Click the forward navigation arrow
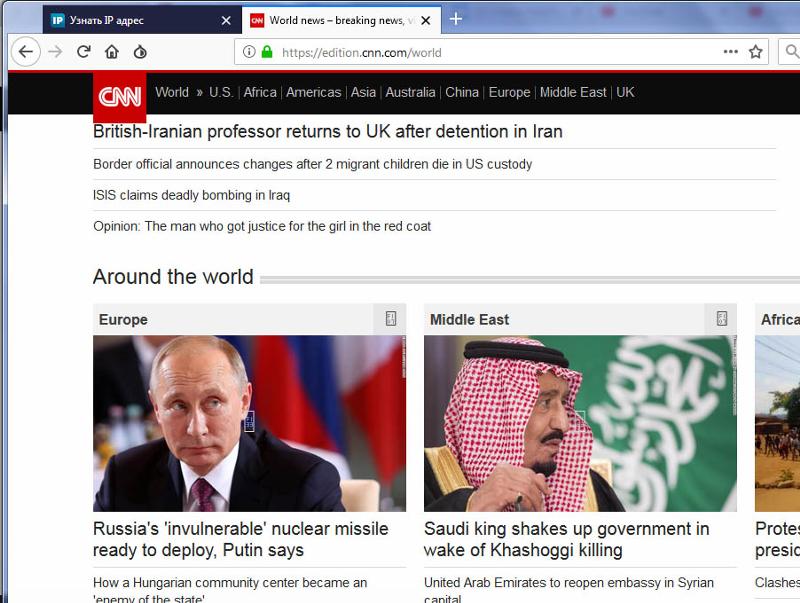Viewport: 800px width, 603px height. [55, 52]
